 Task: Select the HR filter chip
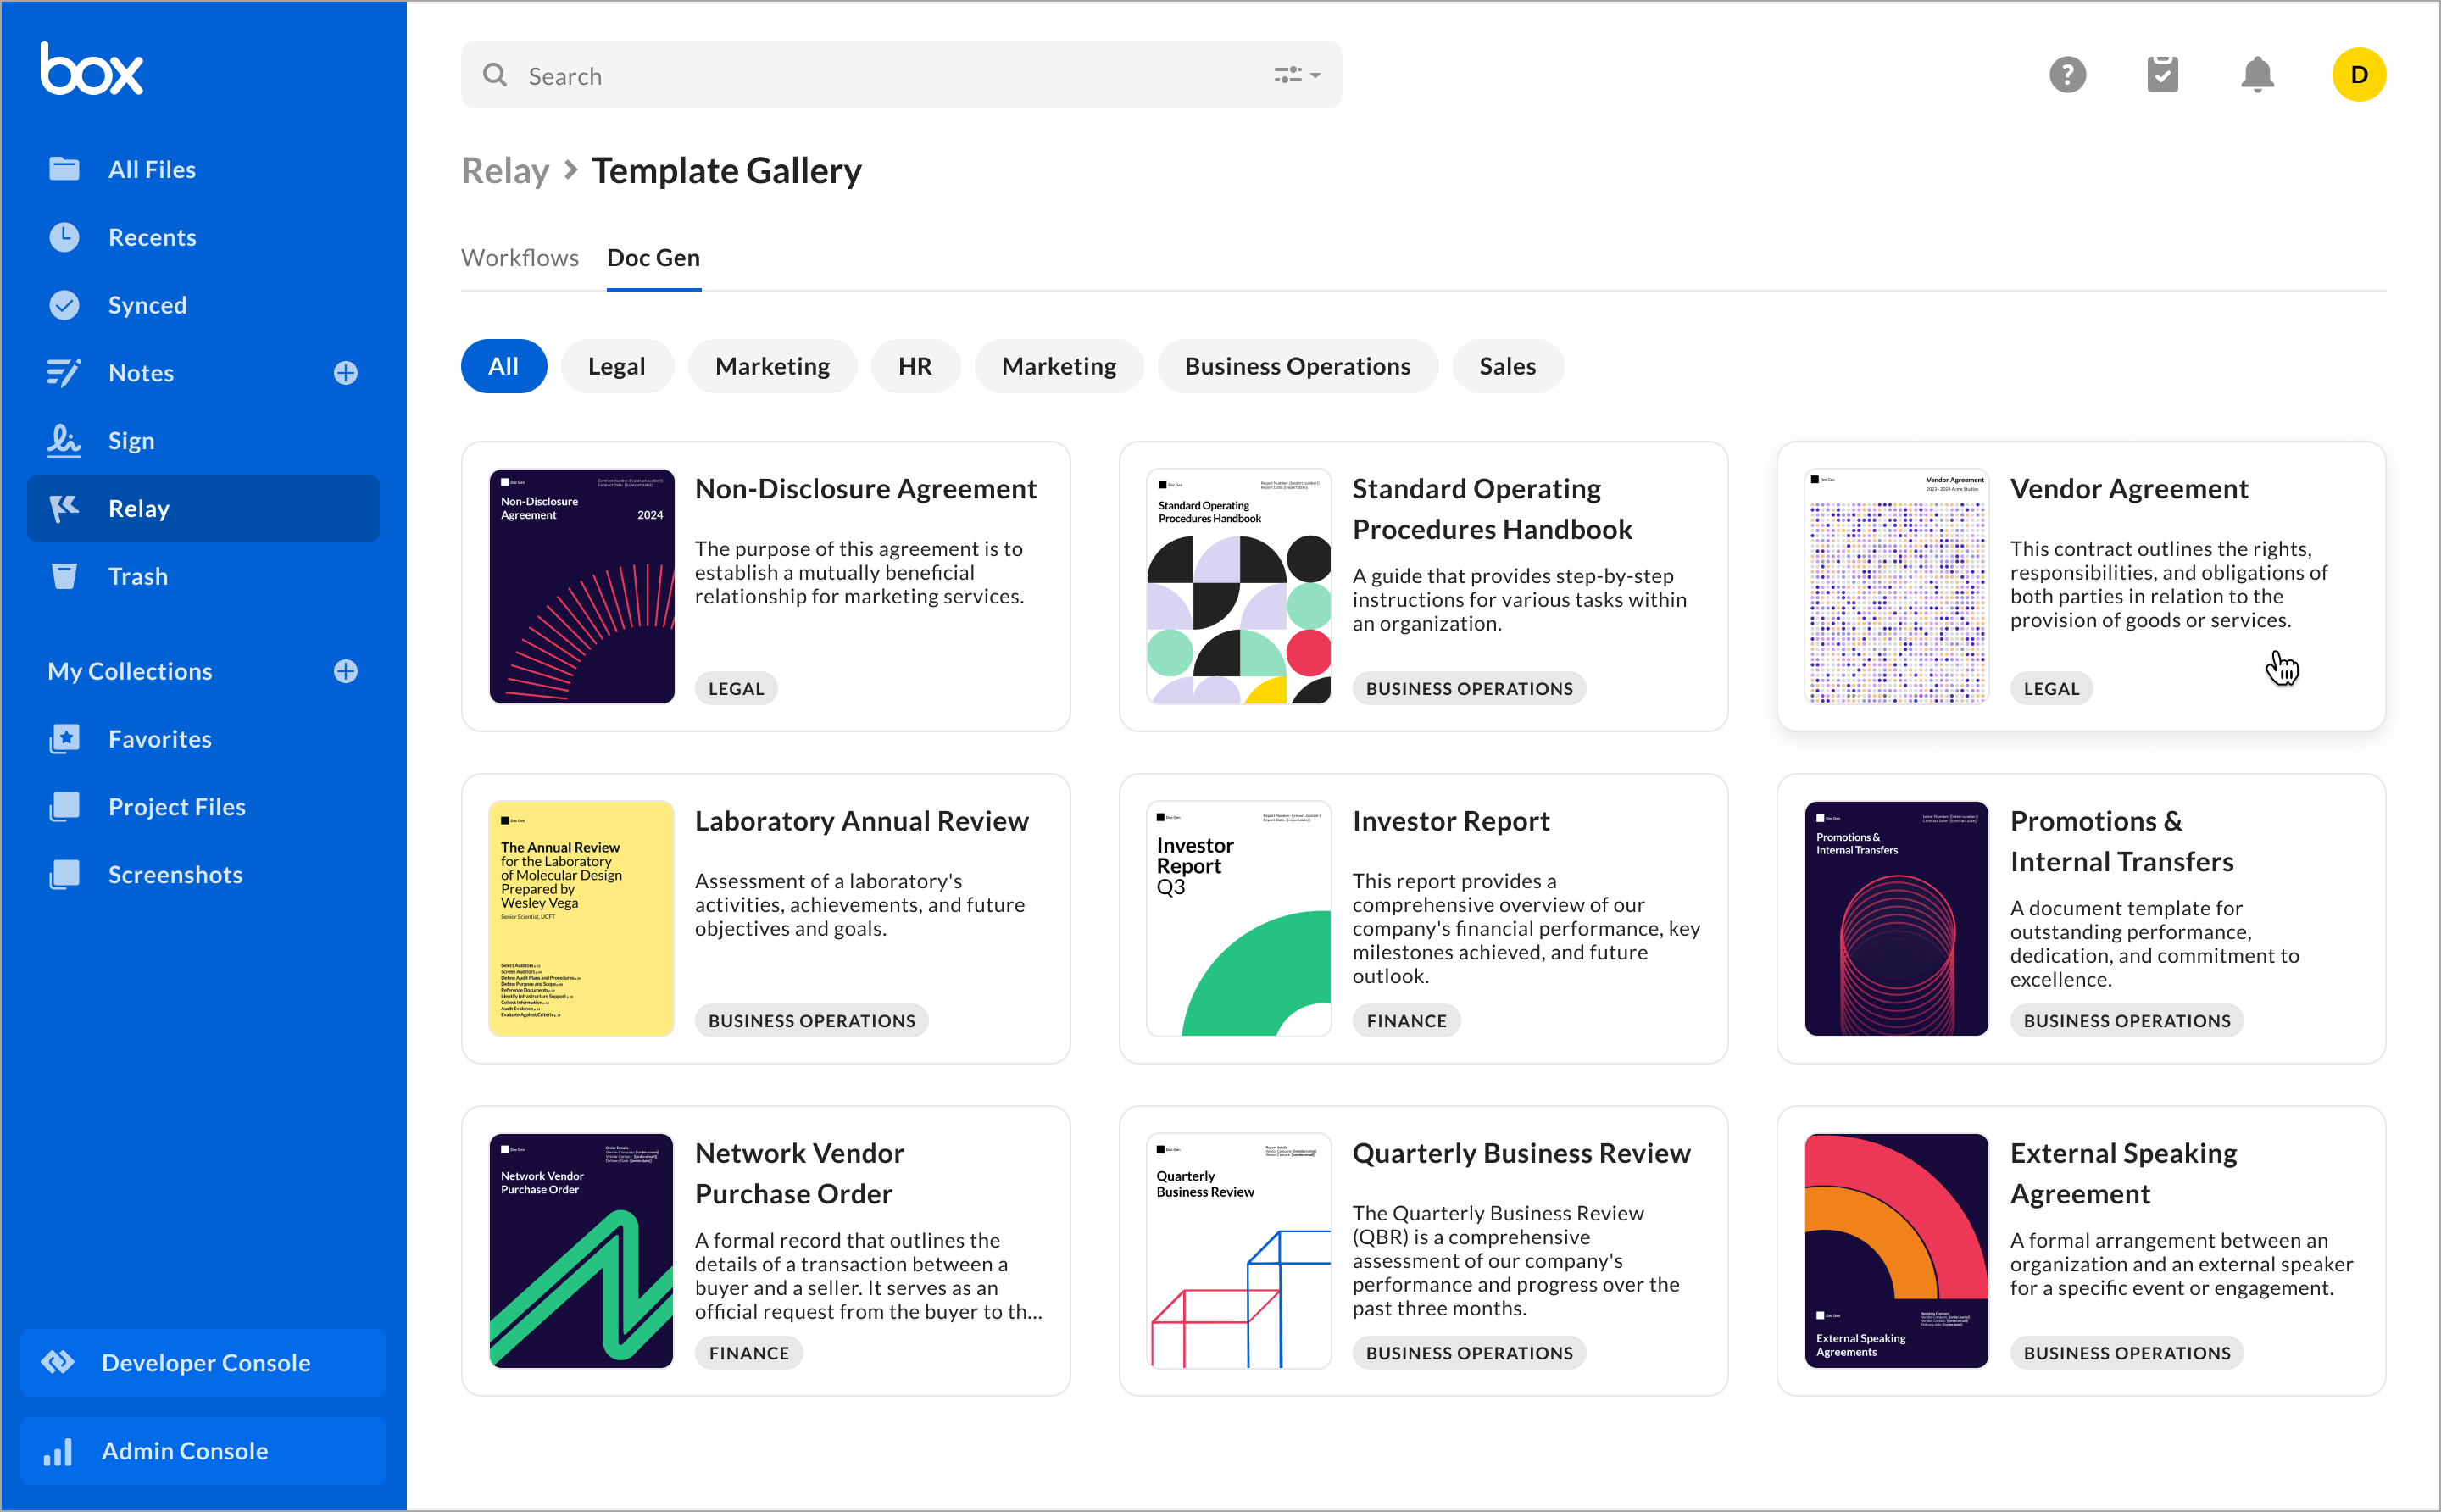pyautogui.click(x=915, y=366)
